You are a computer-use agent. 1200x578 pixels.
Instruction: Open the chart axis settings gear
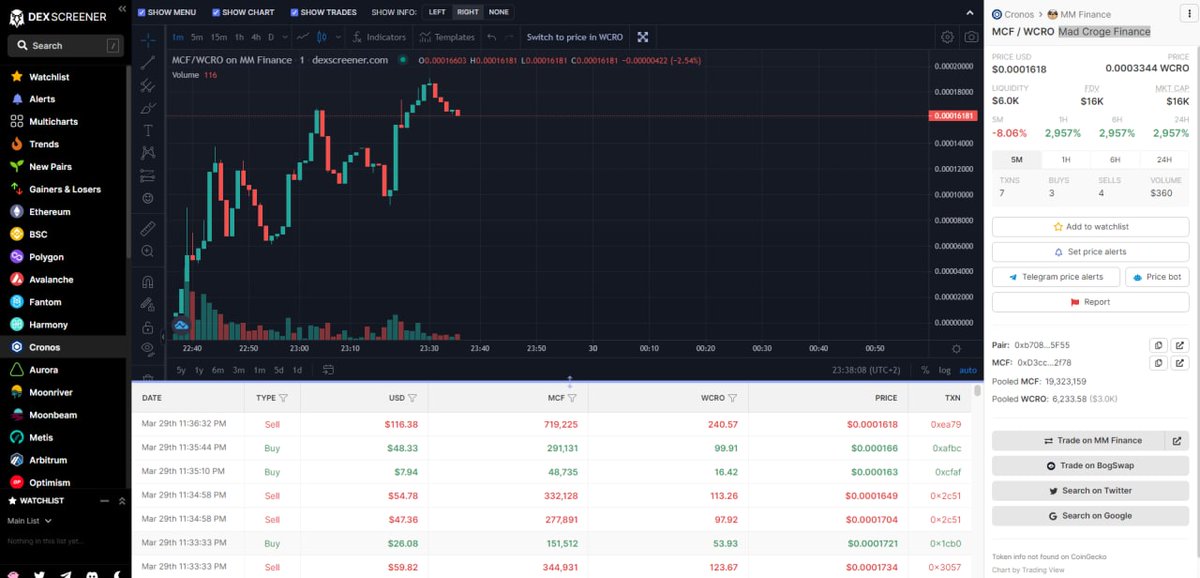coord(956,349)
